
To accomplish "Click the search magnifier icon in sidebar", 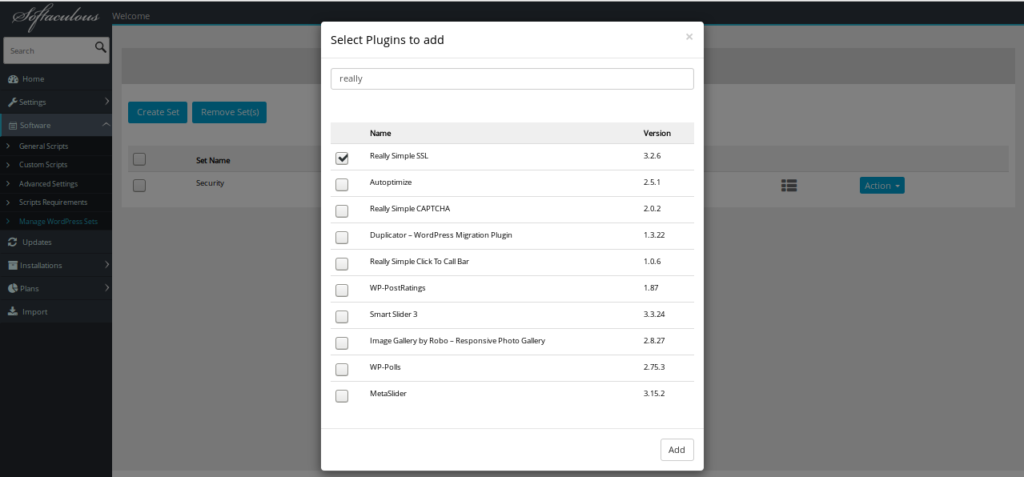I will [x=101, y=47].
